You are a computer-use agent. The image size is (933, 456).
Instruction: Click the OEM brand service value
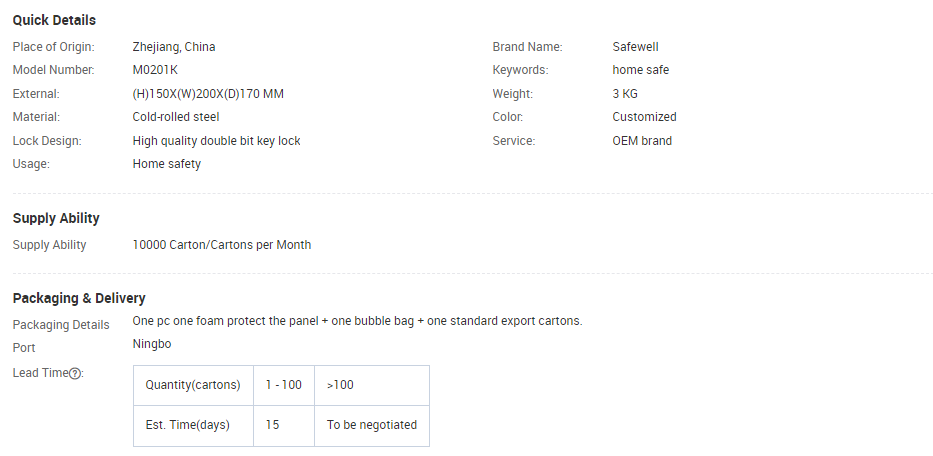[x=642, y=141]
